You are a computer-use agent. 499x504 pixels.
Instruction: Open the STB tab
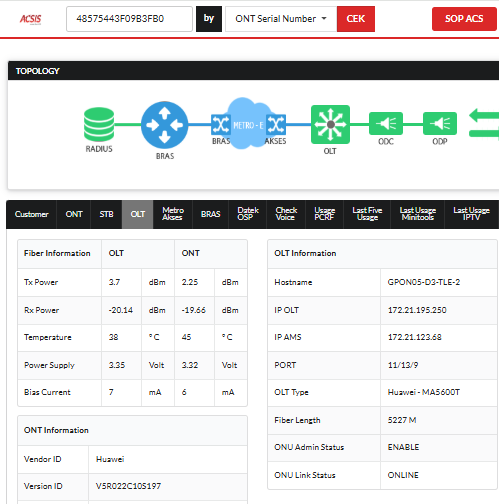click(106, 214)
